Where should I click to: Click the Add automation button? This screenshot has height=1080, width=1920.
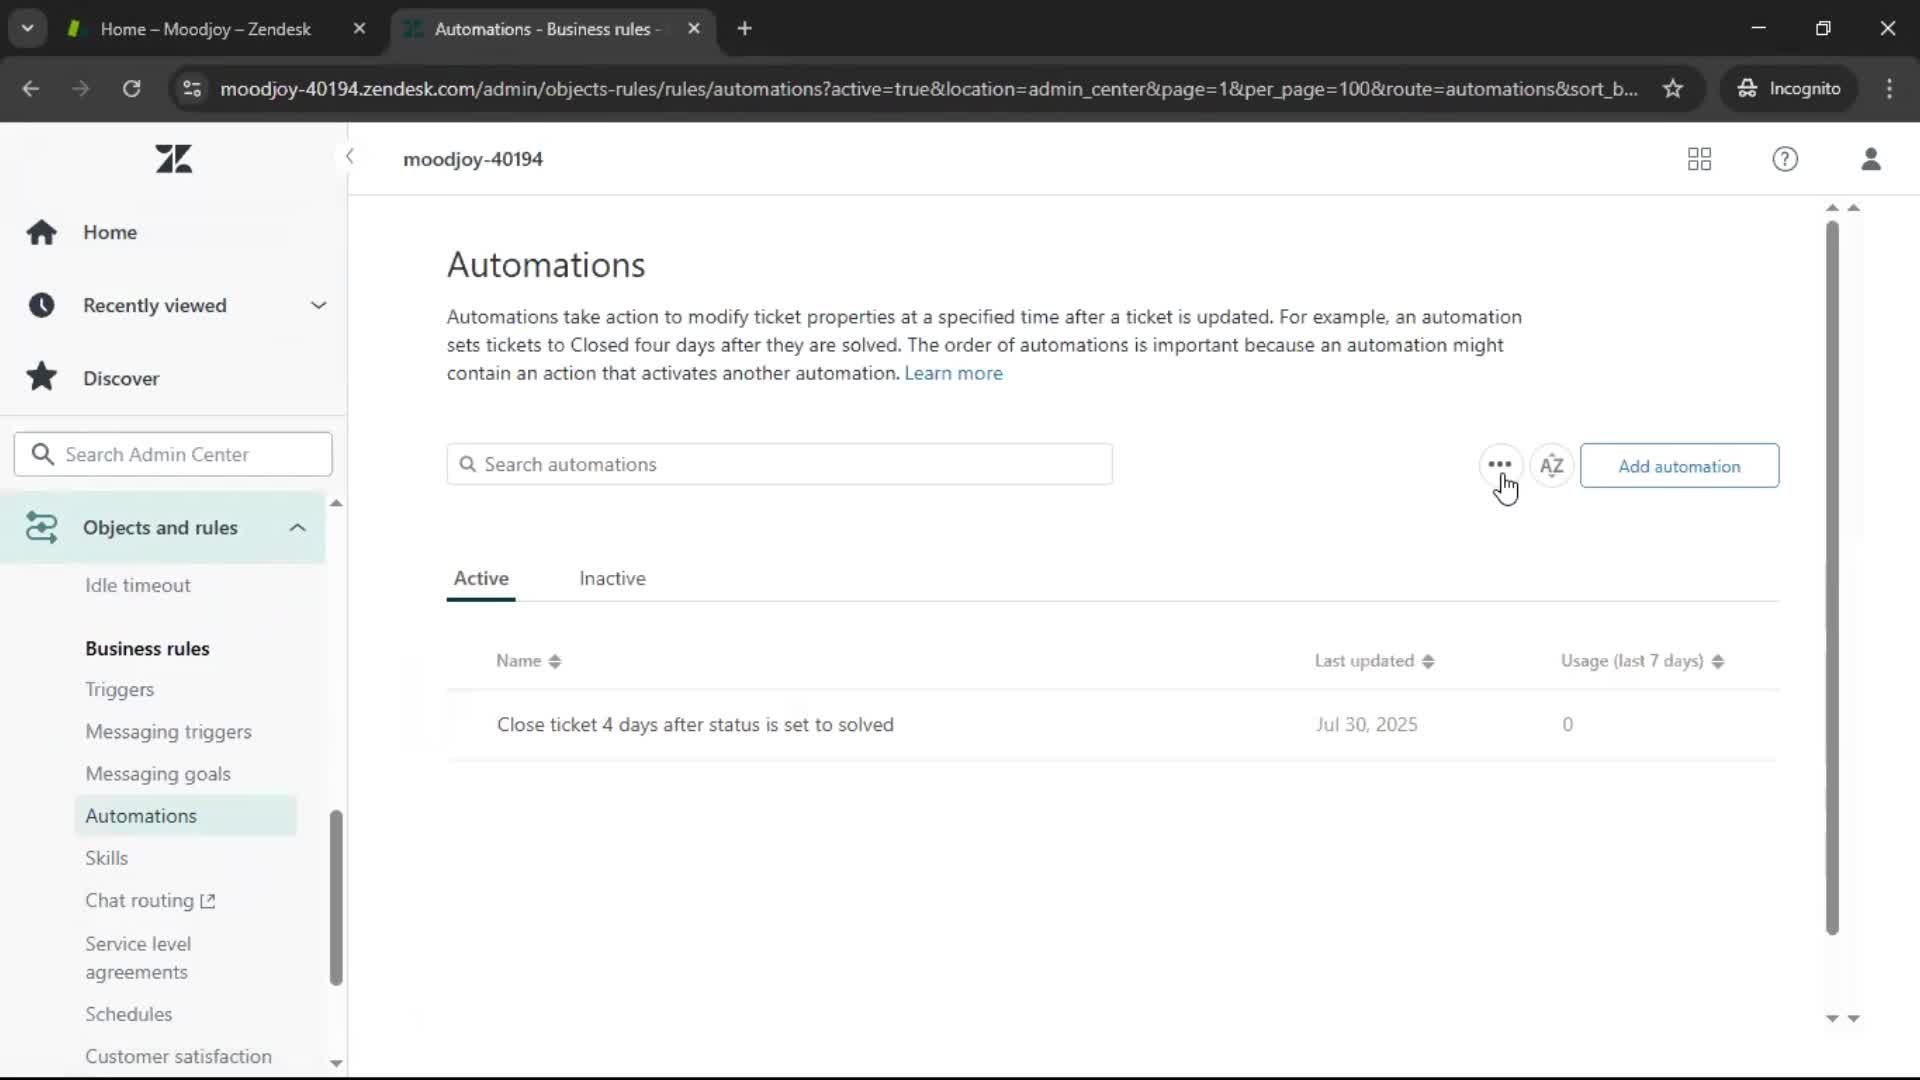coord(1679,466)
